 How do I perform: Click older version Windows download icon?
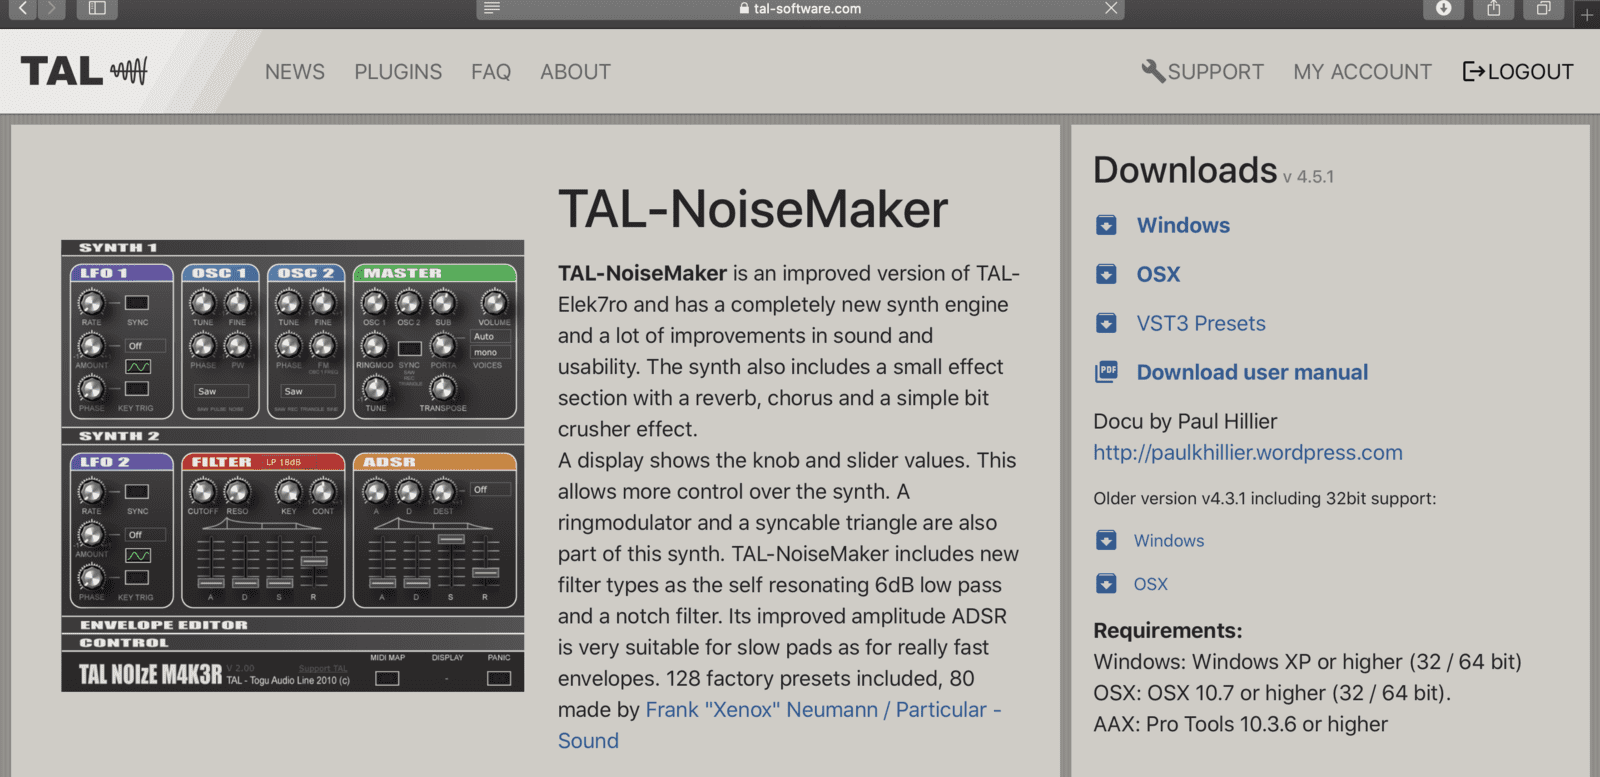click(1106, 540)
